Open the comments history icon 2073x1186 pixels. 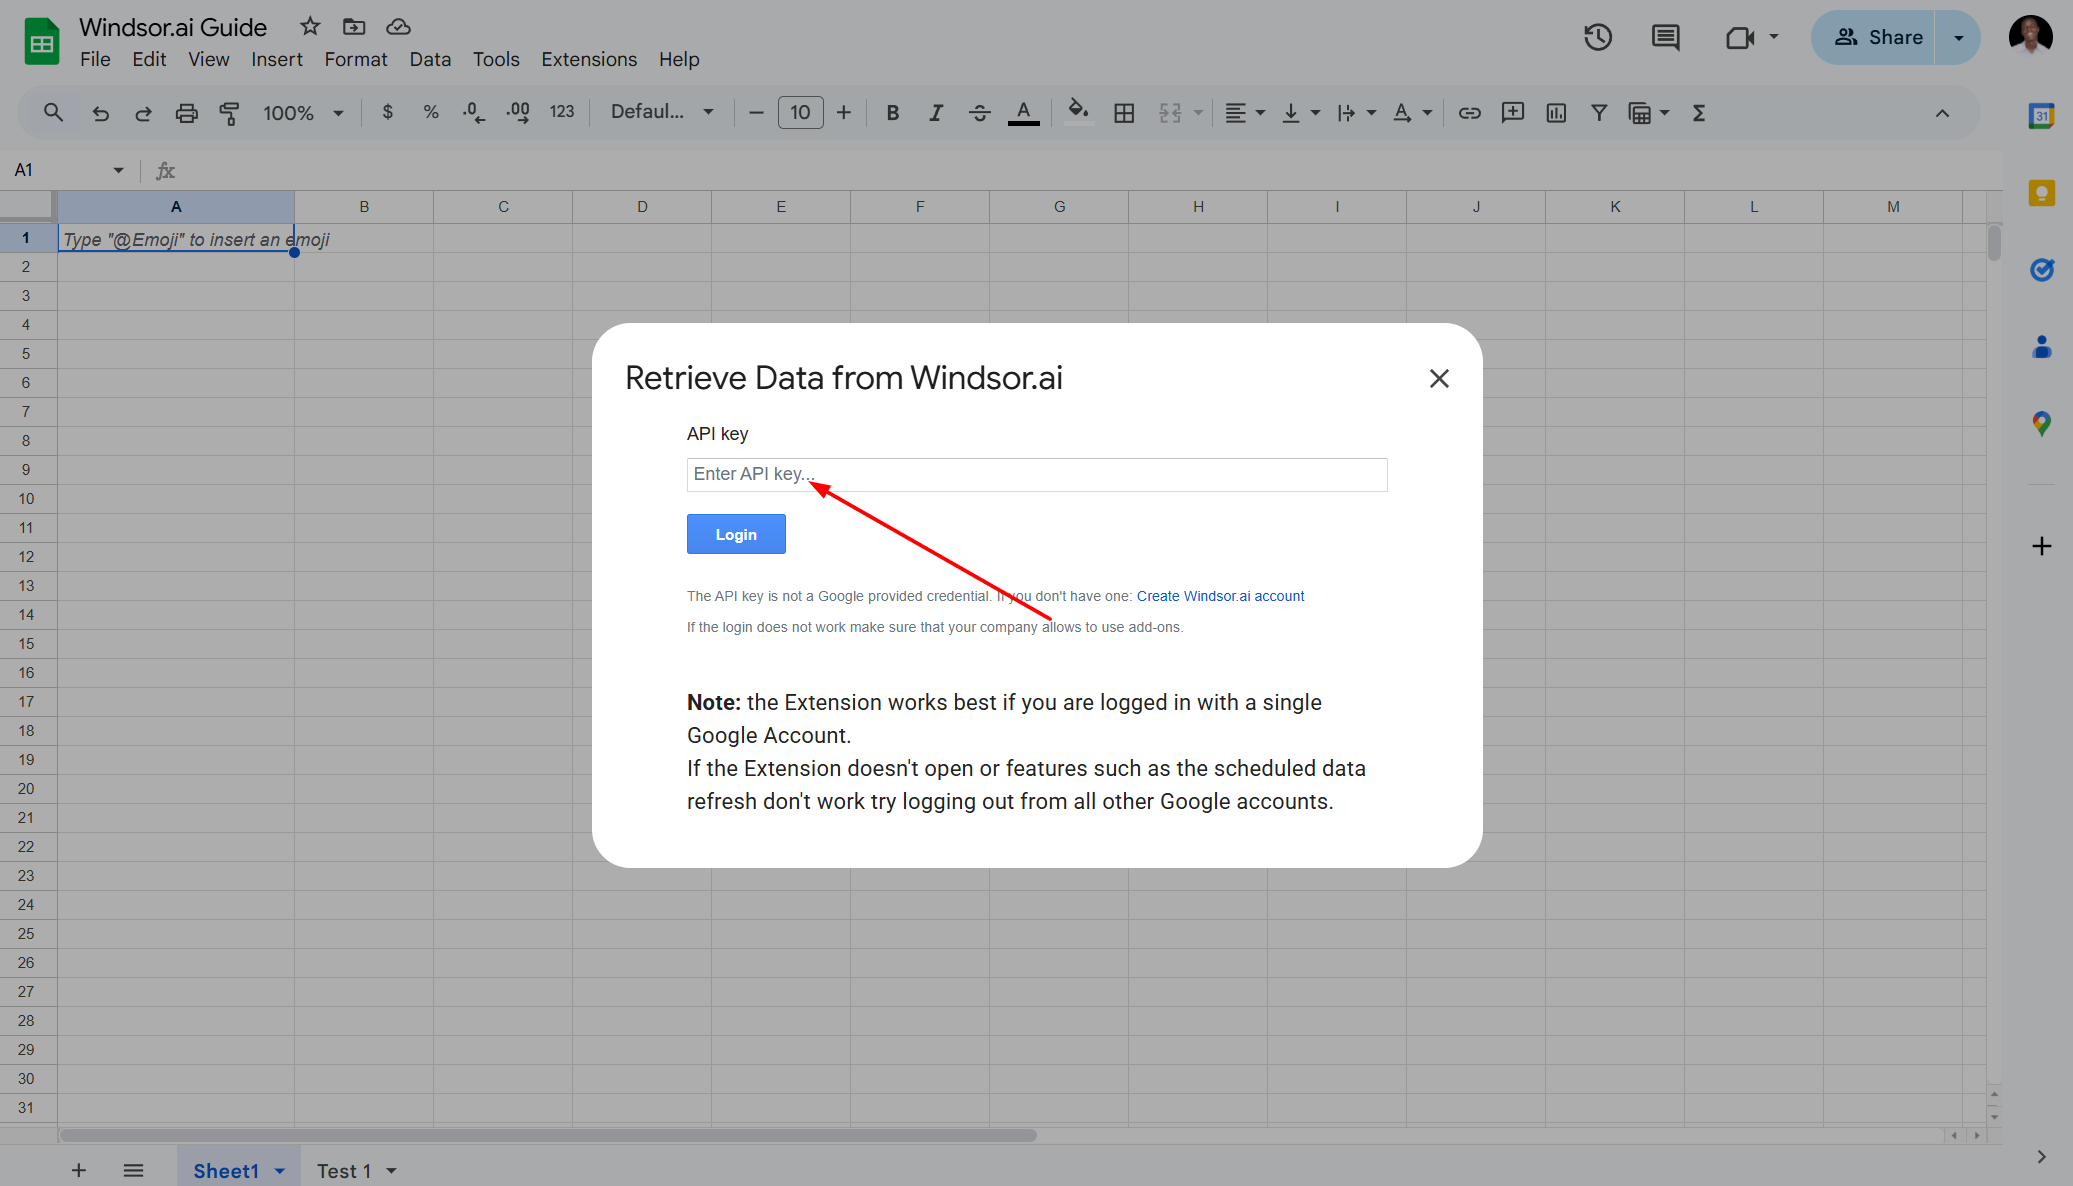pos(1665,38)
